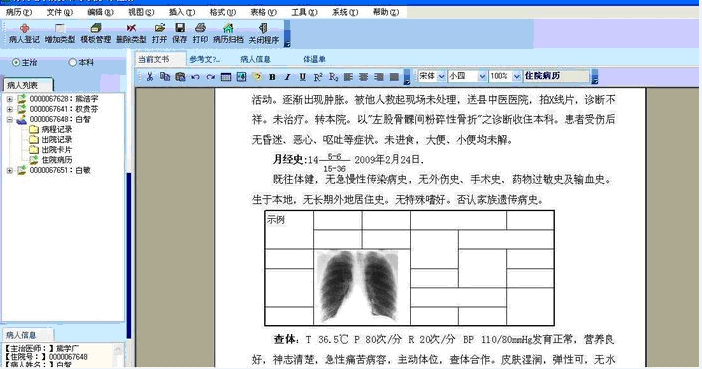
Task: Open the 宋体 font dropdown
Action: click(x=441, y=76)
